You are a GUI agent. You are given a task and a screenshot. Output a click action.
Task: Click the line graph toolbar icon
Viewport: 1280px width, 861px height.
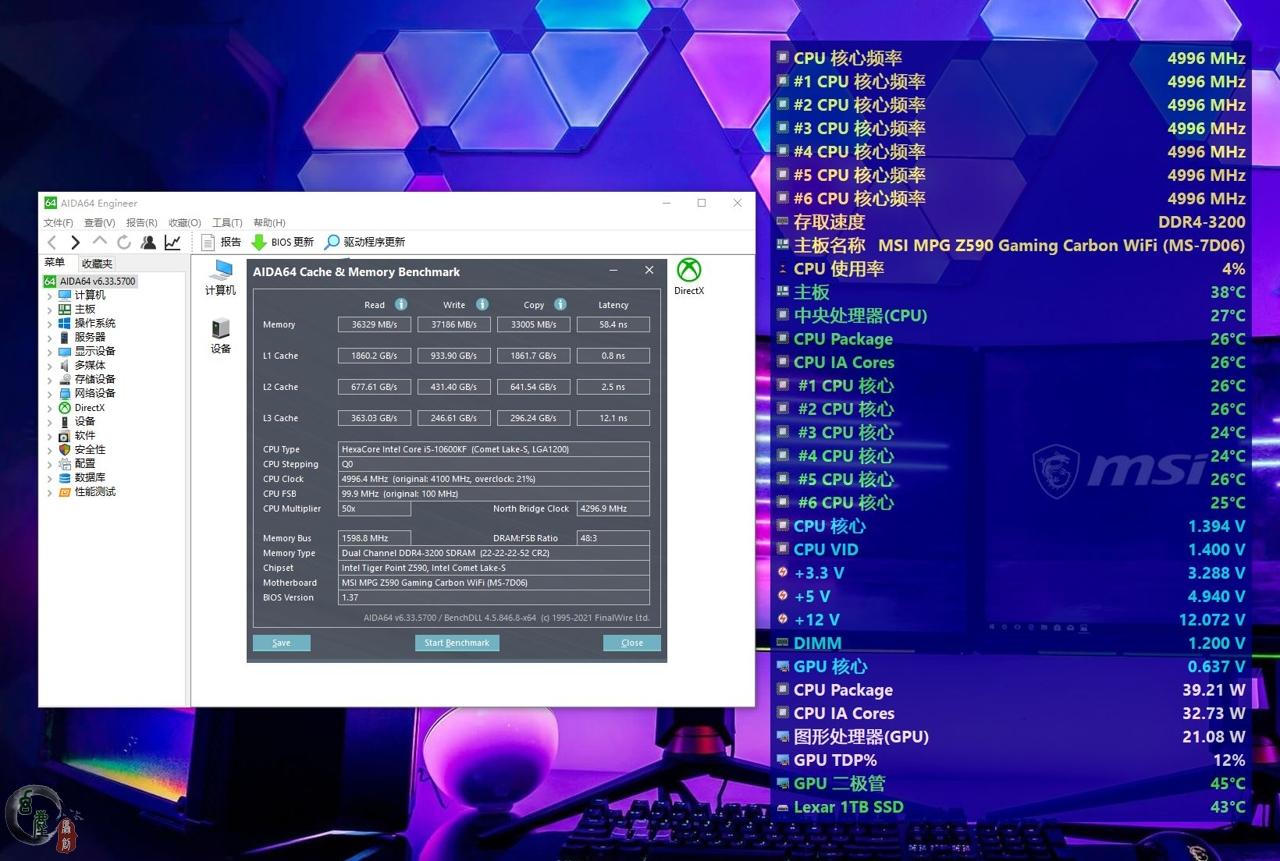point(173,242)
